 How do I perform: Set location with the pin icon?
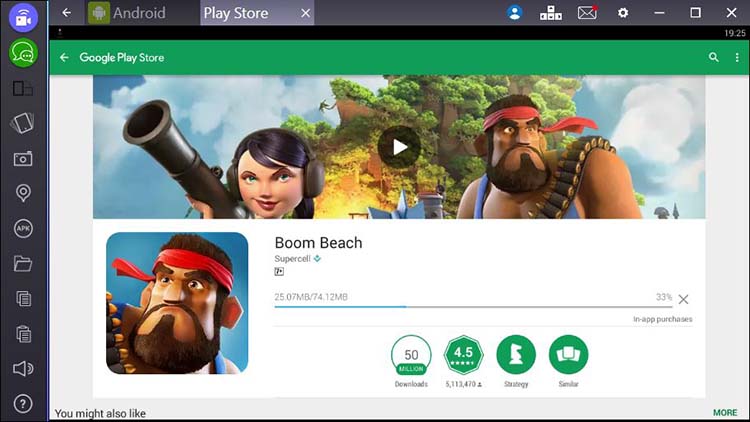pyautogui.click(x=23, y=193)
